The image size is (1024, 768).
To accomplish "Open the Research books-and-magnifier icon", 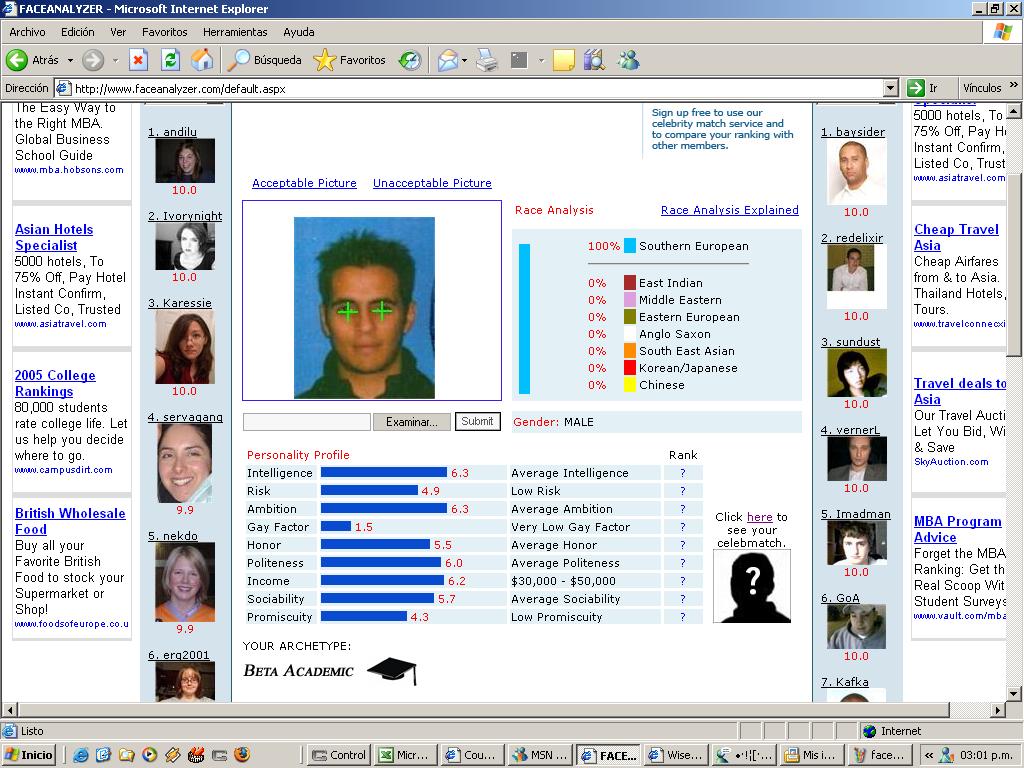I will click(594, 60).
